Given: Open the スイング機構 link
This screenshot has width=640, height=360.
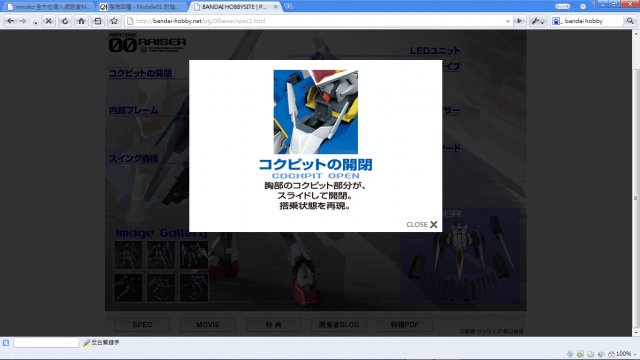Looking at the screenshot, I should click(133, 158).
